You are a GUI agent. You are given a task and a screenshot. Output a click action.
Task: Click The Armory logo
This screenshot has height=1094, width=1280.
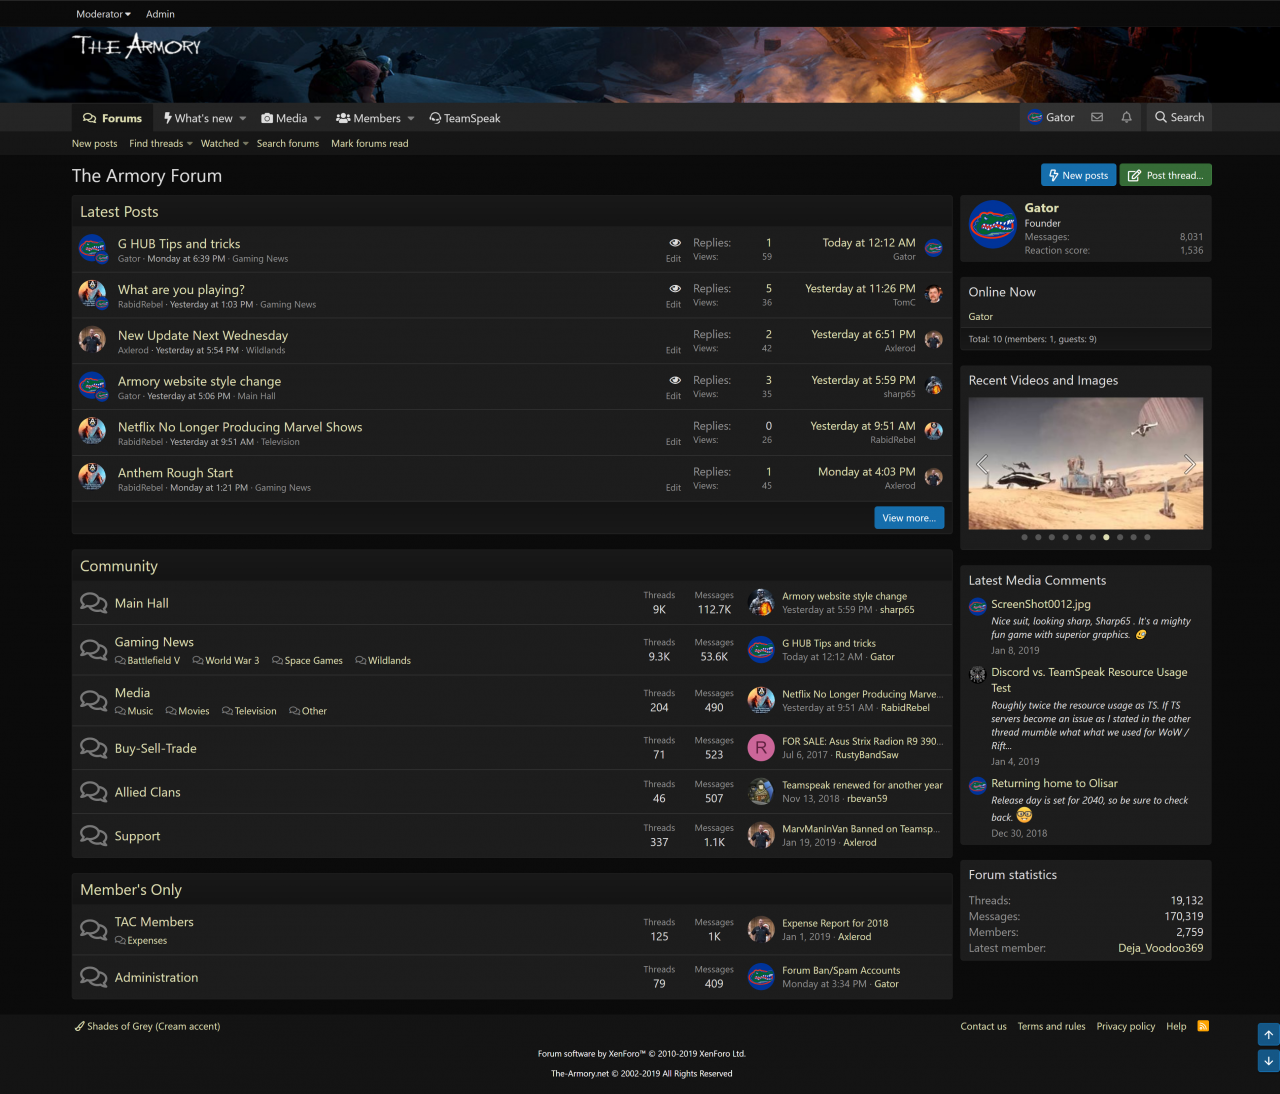pyautogui.click(x=136, y=46)
